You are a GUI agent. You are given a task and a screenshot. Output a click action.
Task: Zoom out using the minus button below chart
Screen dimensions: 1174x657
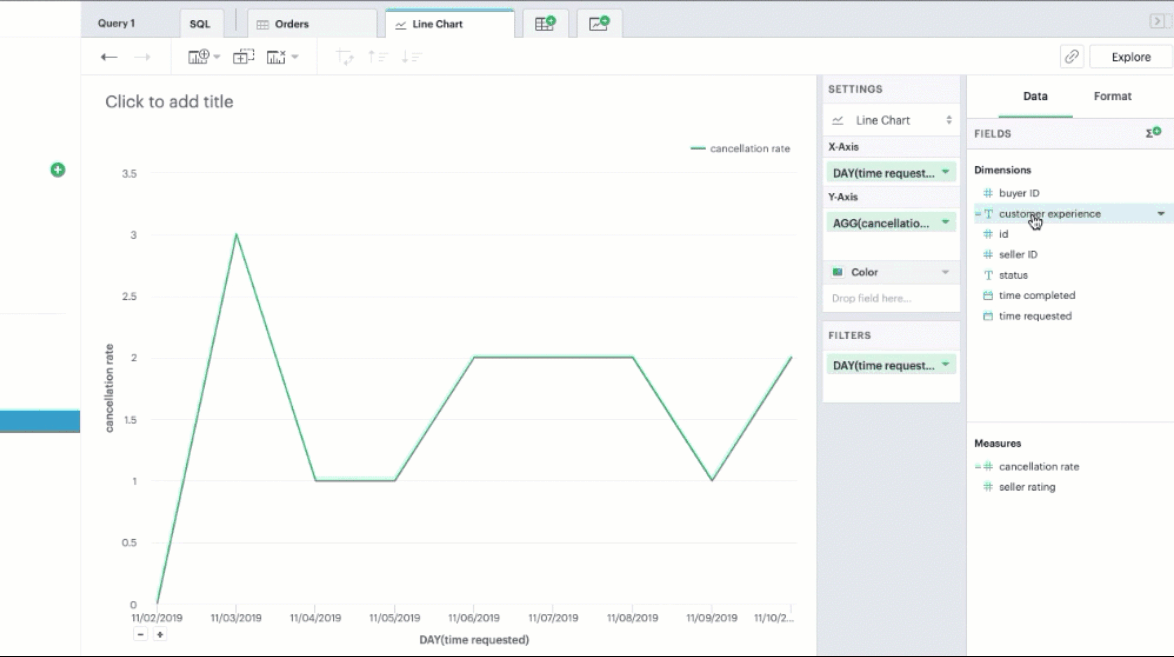(x=141, y=634)
